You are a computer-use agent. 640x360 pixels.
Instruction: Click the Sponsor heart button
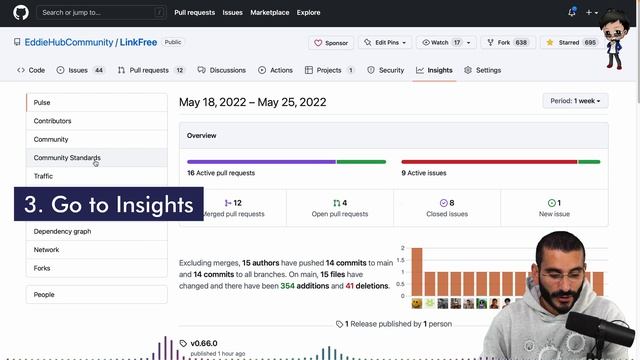click(x=331, y=42)
